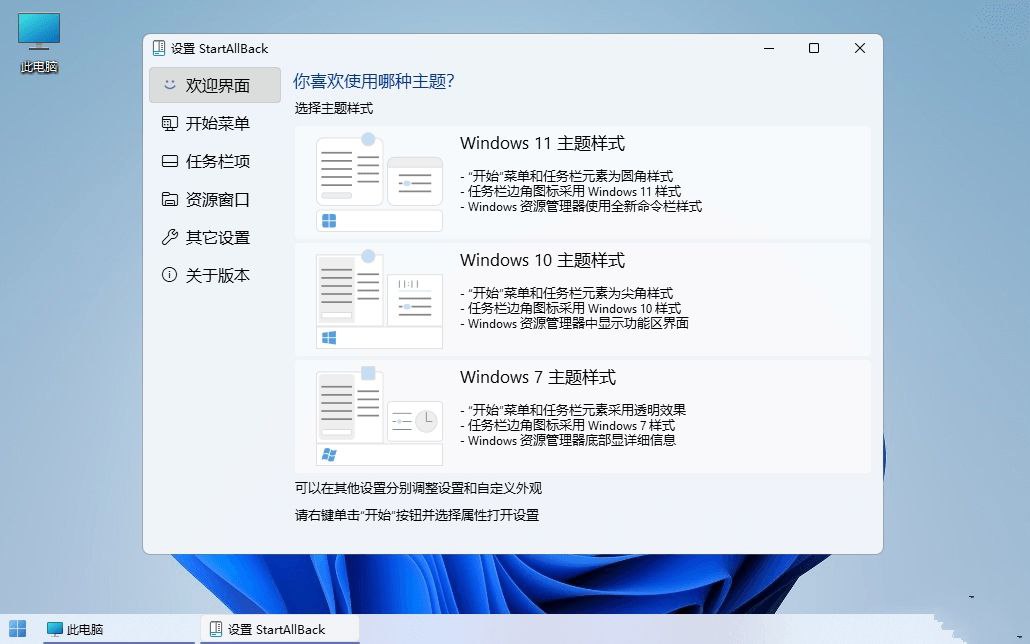The width and height of the screenshot is (1030, 644).
Task: Click the Windows 11 theme preview thumbnail
Action: [378, 178]
